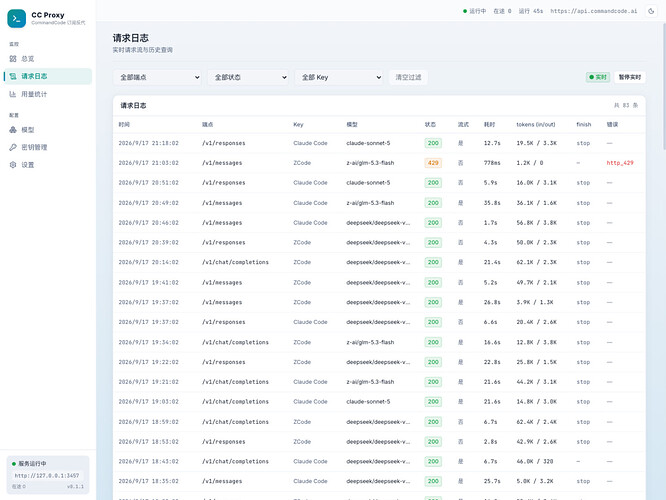Click the orange 429 status badge
This screenshot has height=500, width=666.
433,163
